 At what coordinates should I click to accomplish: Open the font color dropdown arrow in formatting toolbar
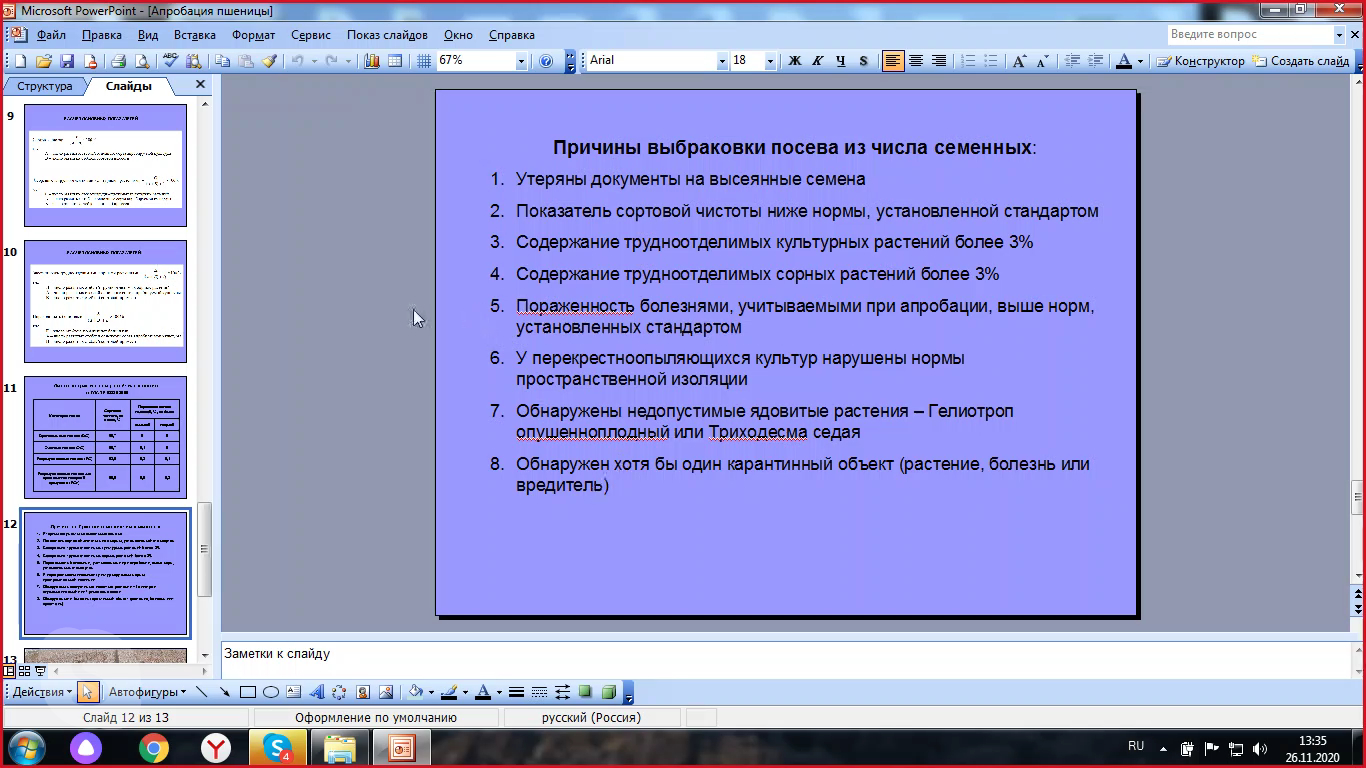click(x=1141, y=61)
